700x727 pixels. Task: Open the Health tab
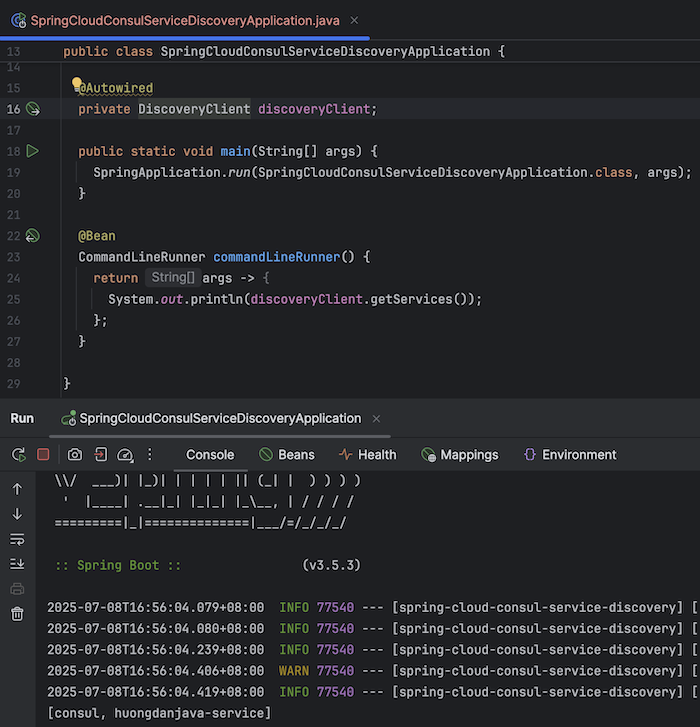click(368, 455)
